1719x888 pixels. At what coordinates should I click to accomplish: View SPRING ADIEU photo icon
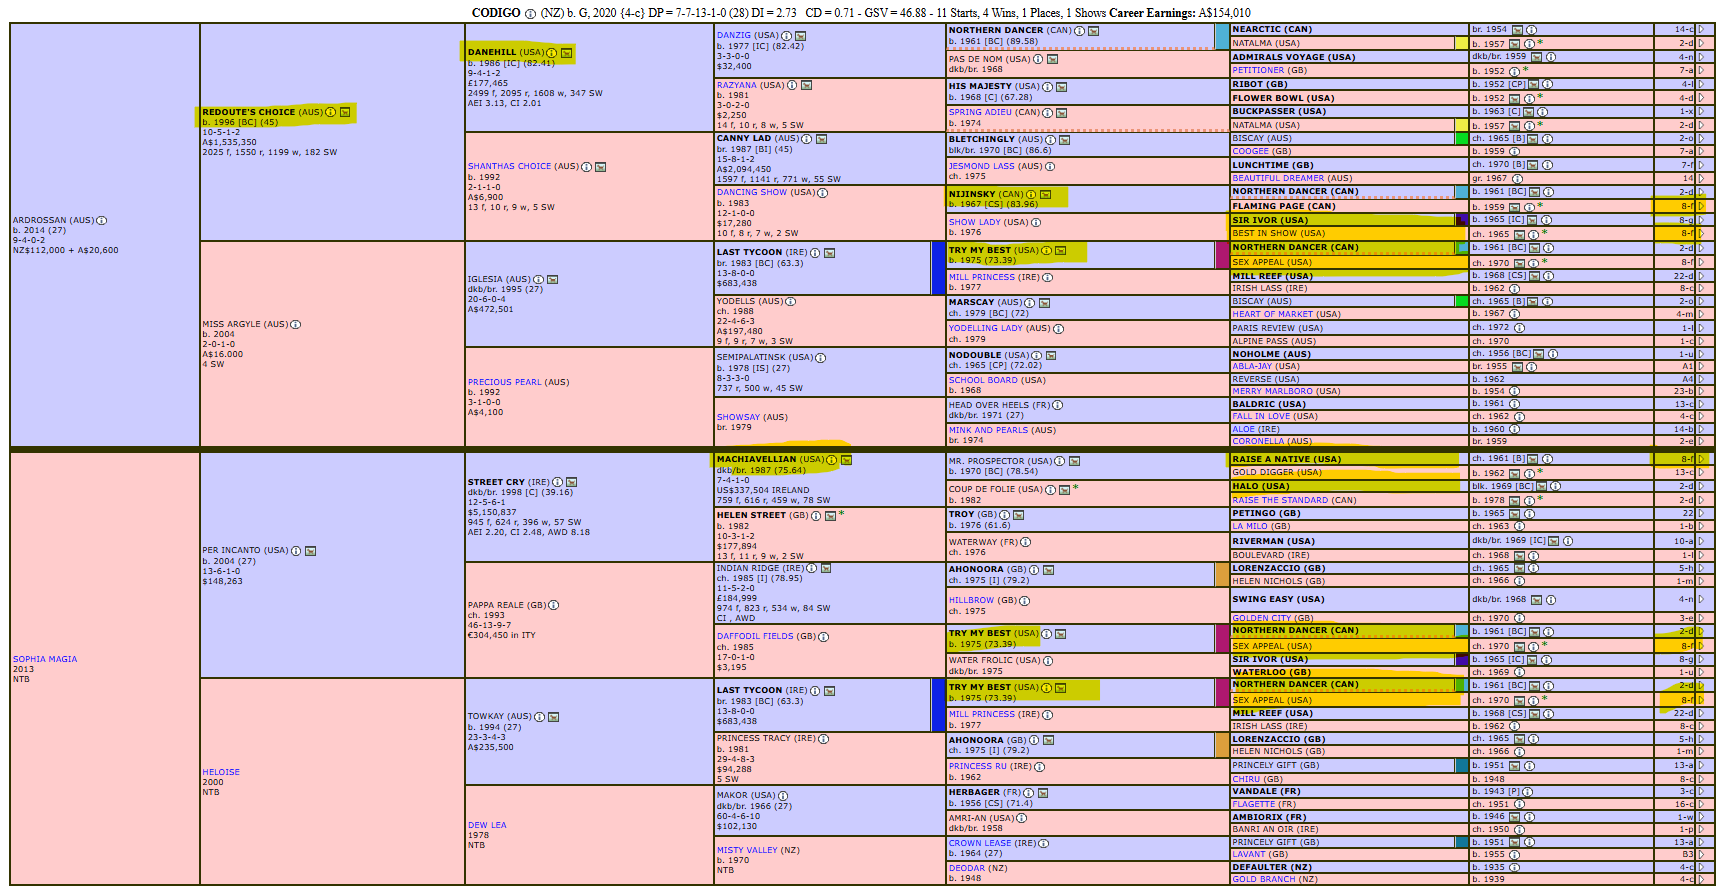point(1062,113)
